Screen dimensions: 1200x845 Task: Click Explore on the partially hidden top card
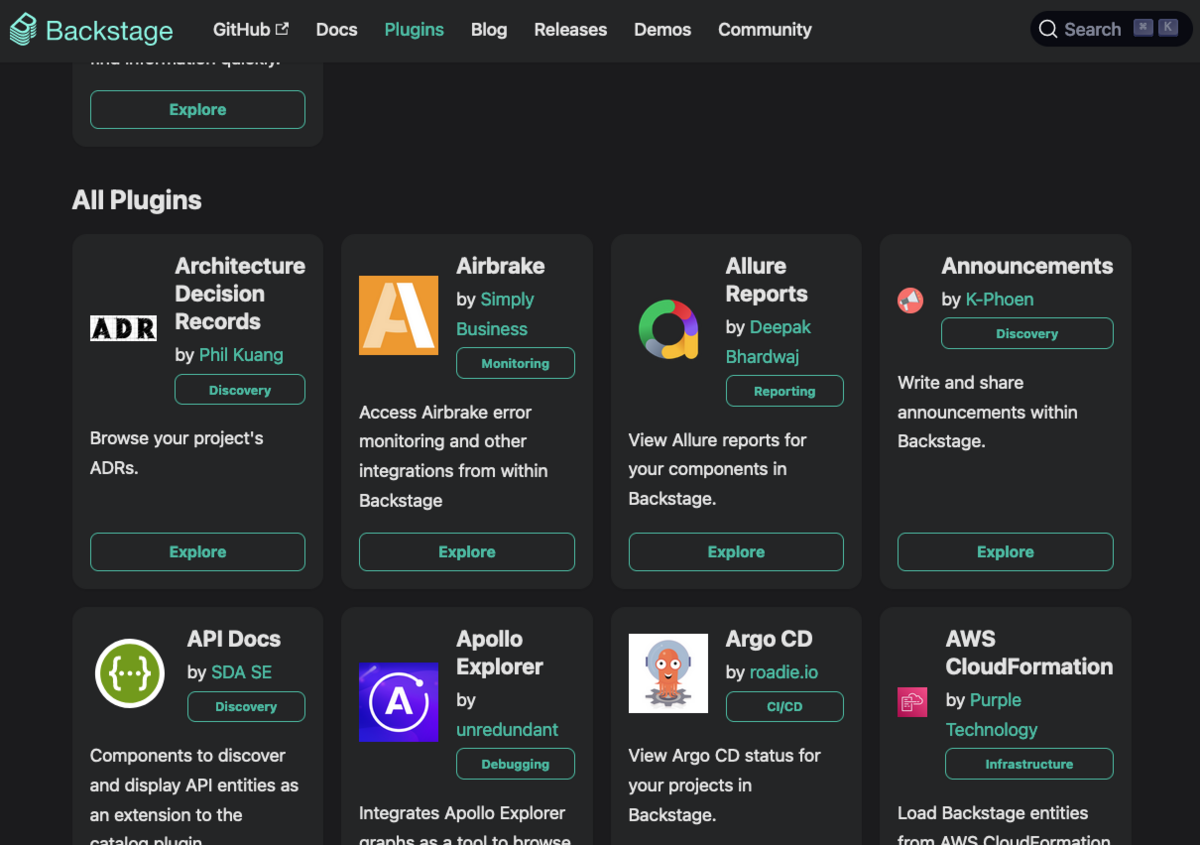pos(197,110)
